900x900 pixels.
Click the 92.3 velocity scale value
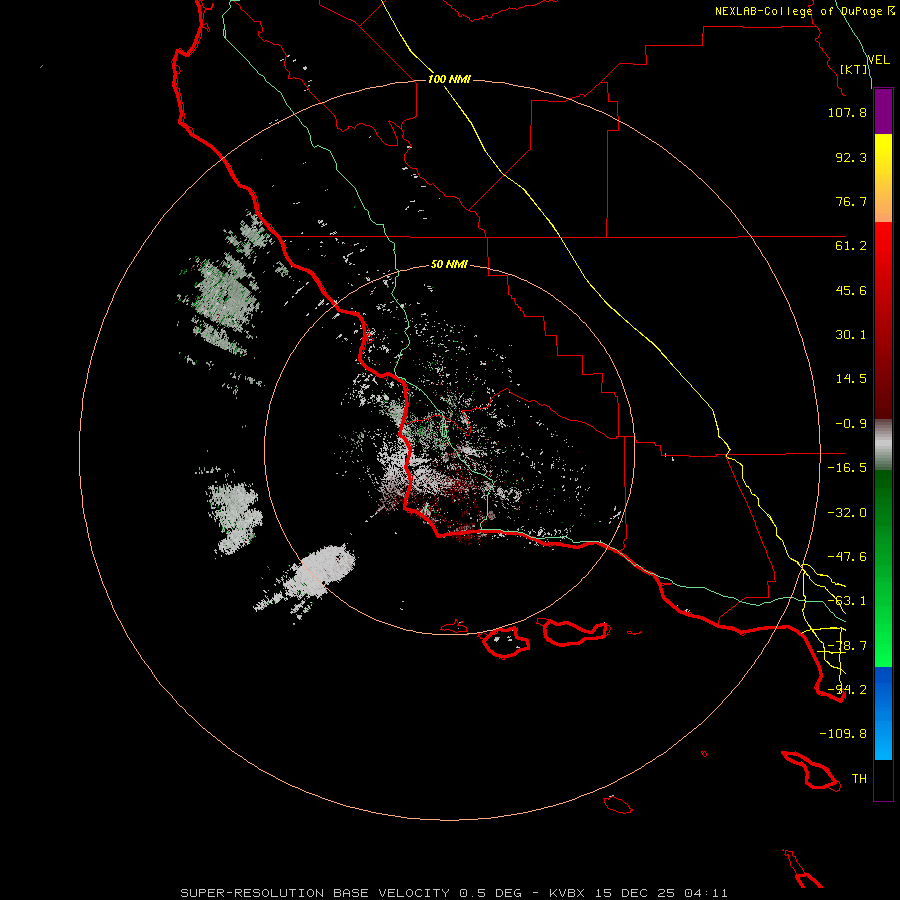coord(851,157)
